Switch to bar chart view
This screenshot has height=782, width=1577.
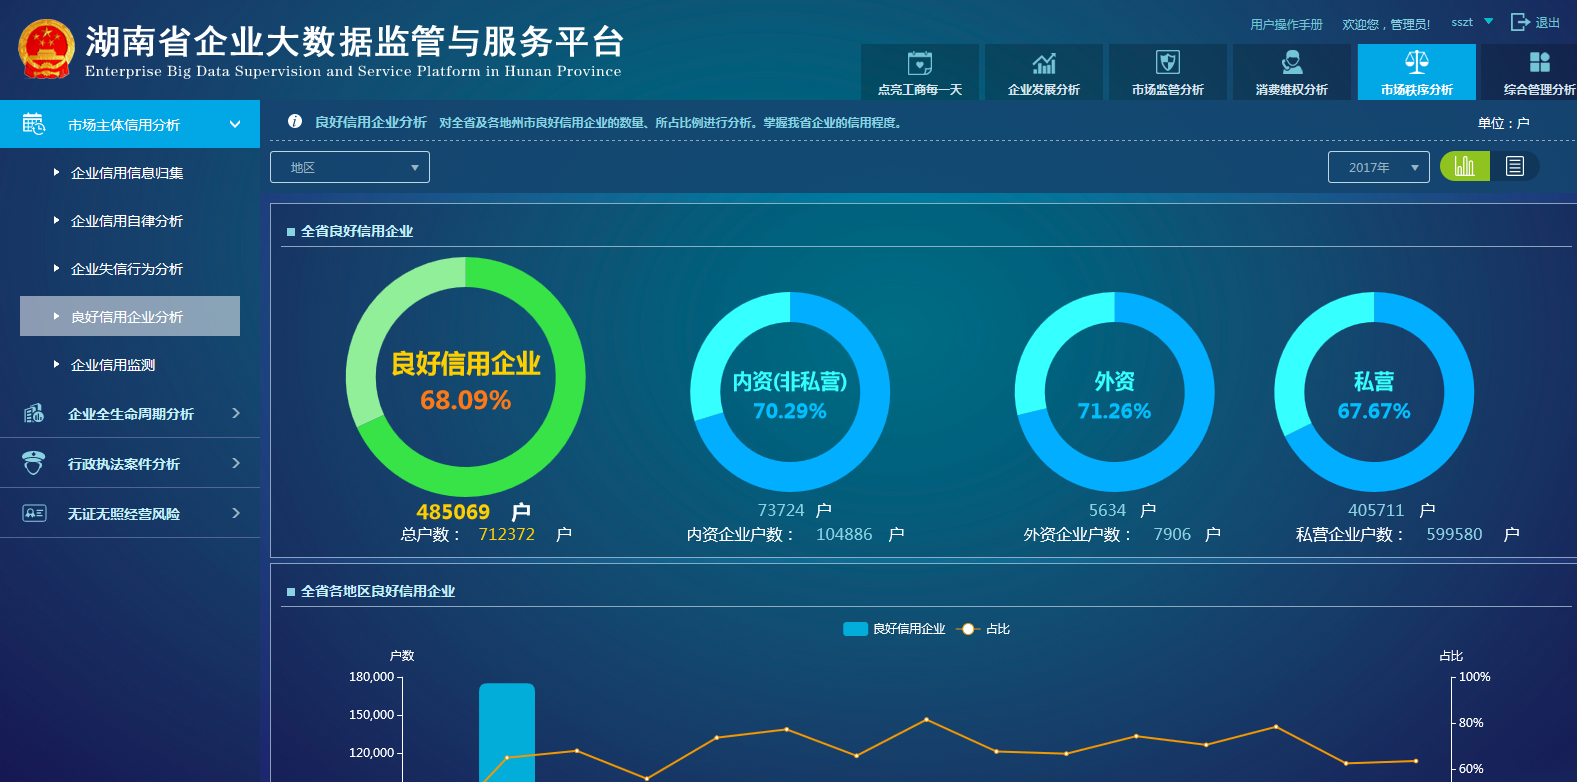(1465, 166)
